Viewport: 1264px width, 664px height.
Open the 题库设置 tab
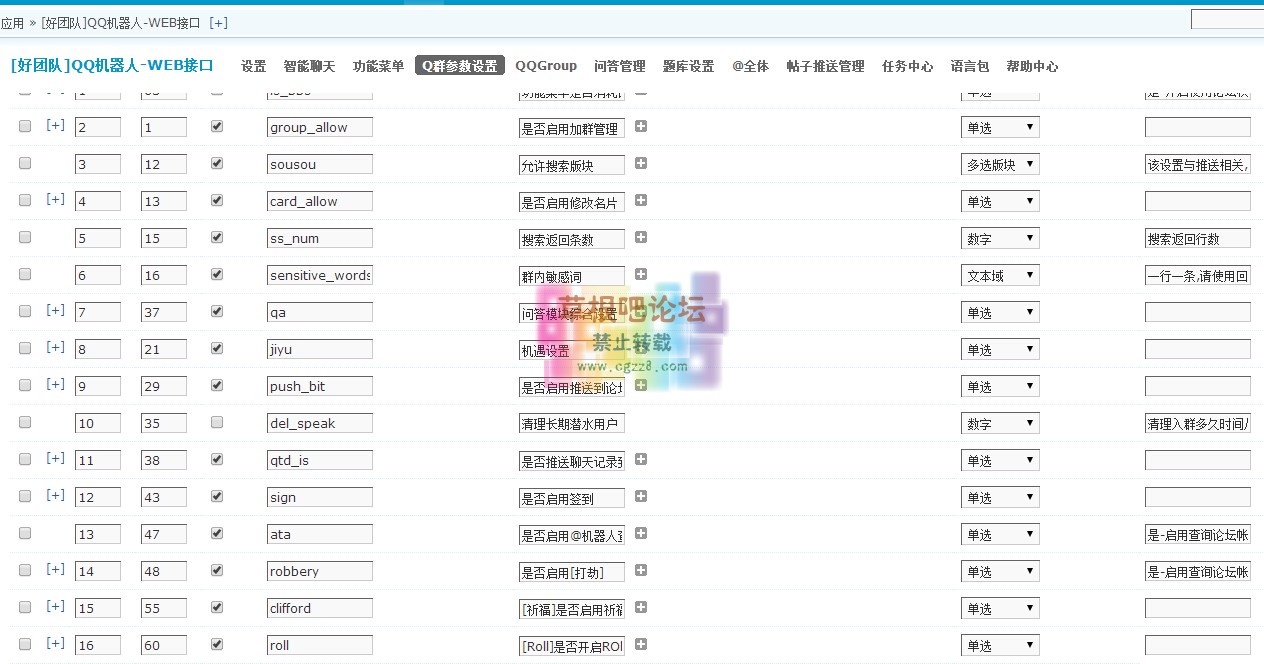[688, 66]
